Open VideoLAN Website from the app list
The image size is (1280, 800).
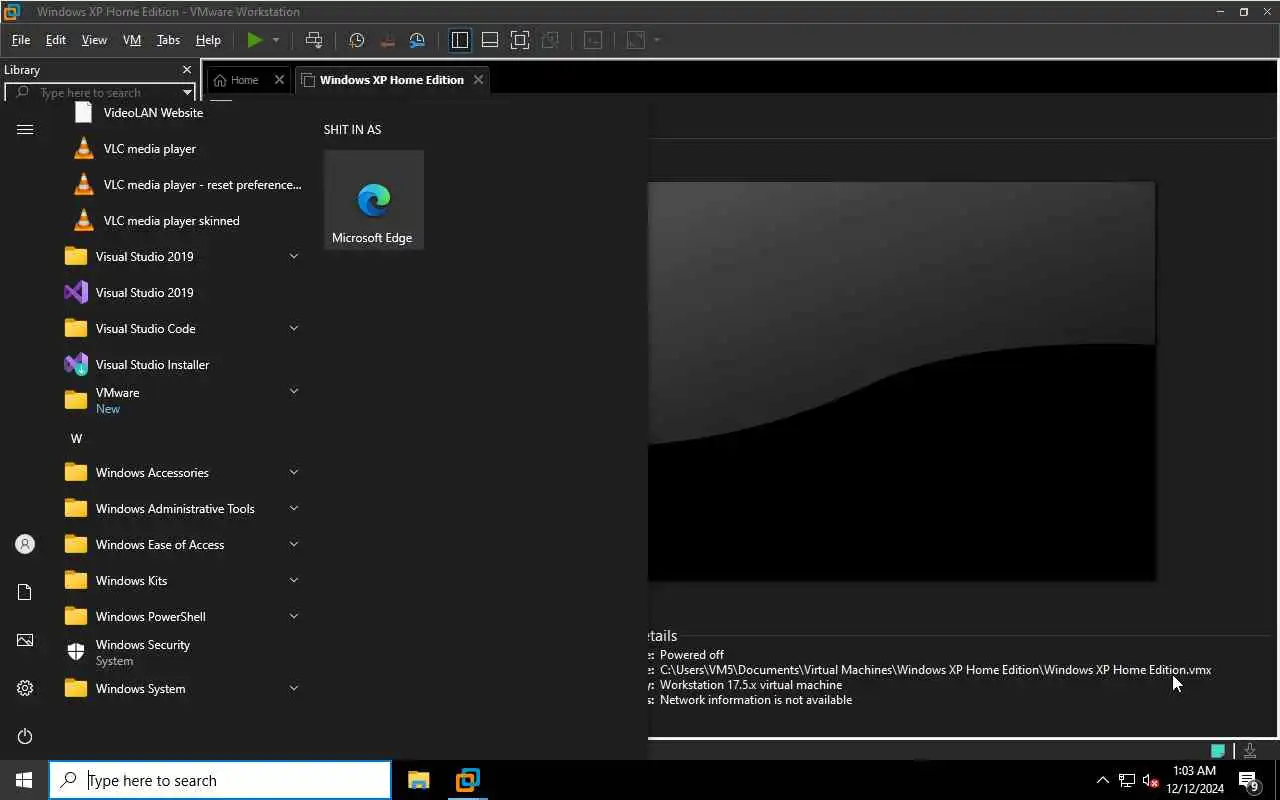point(180,112)
